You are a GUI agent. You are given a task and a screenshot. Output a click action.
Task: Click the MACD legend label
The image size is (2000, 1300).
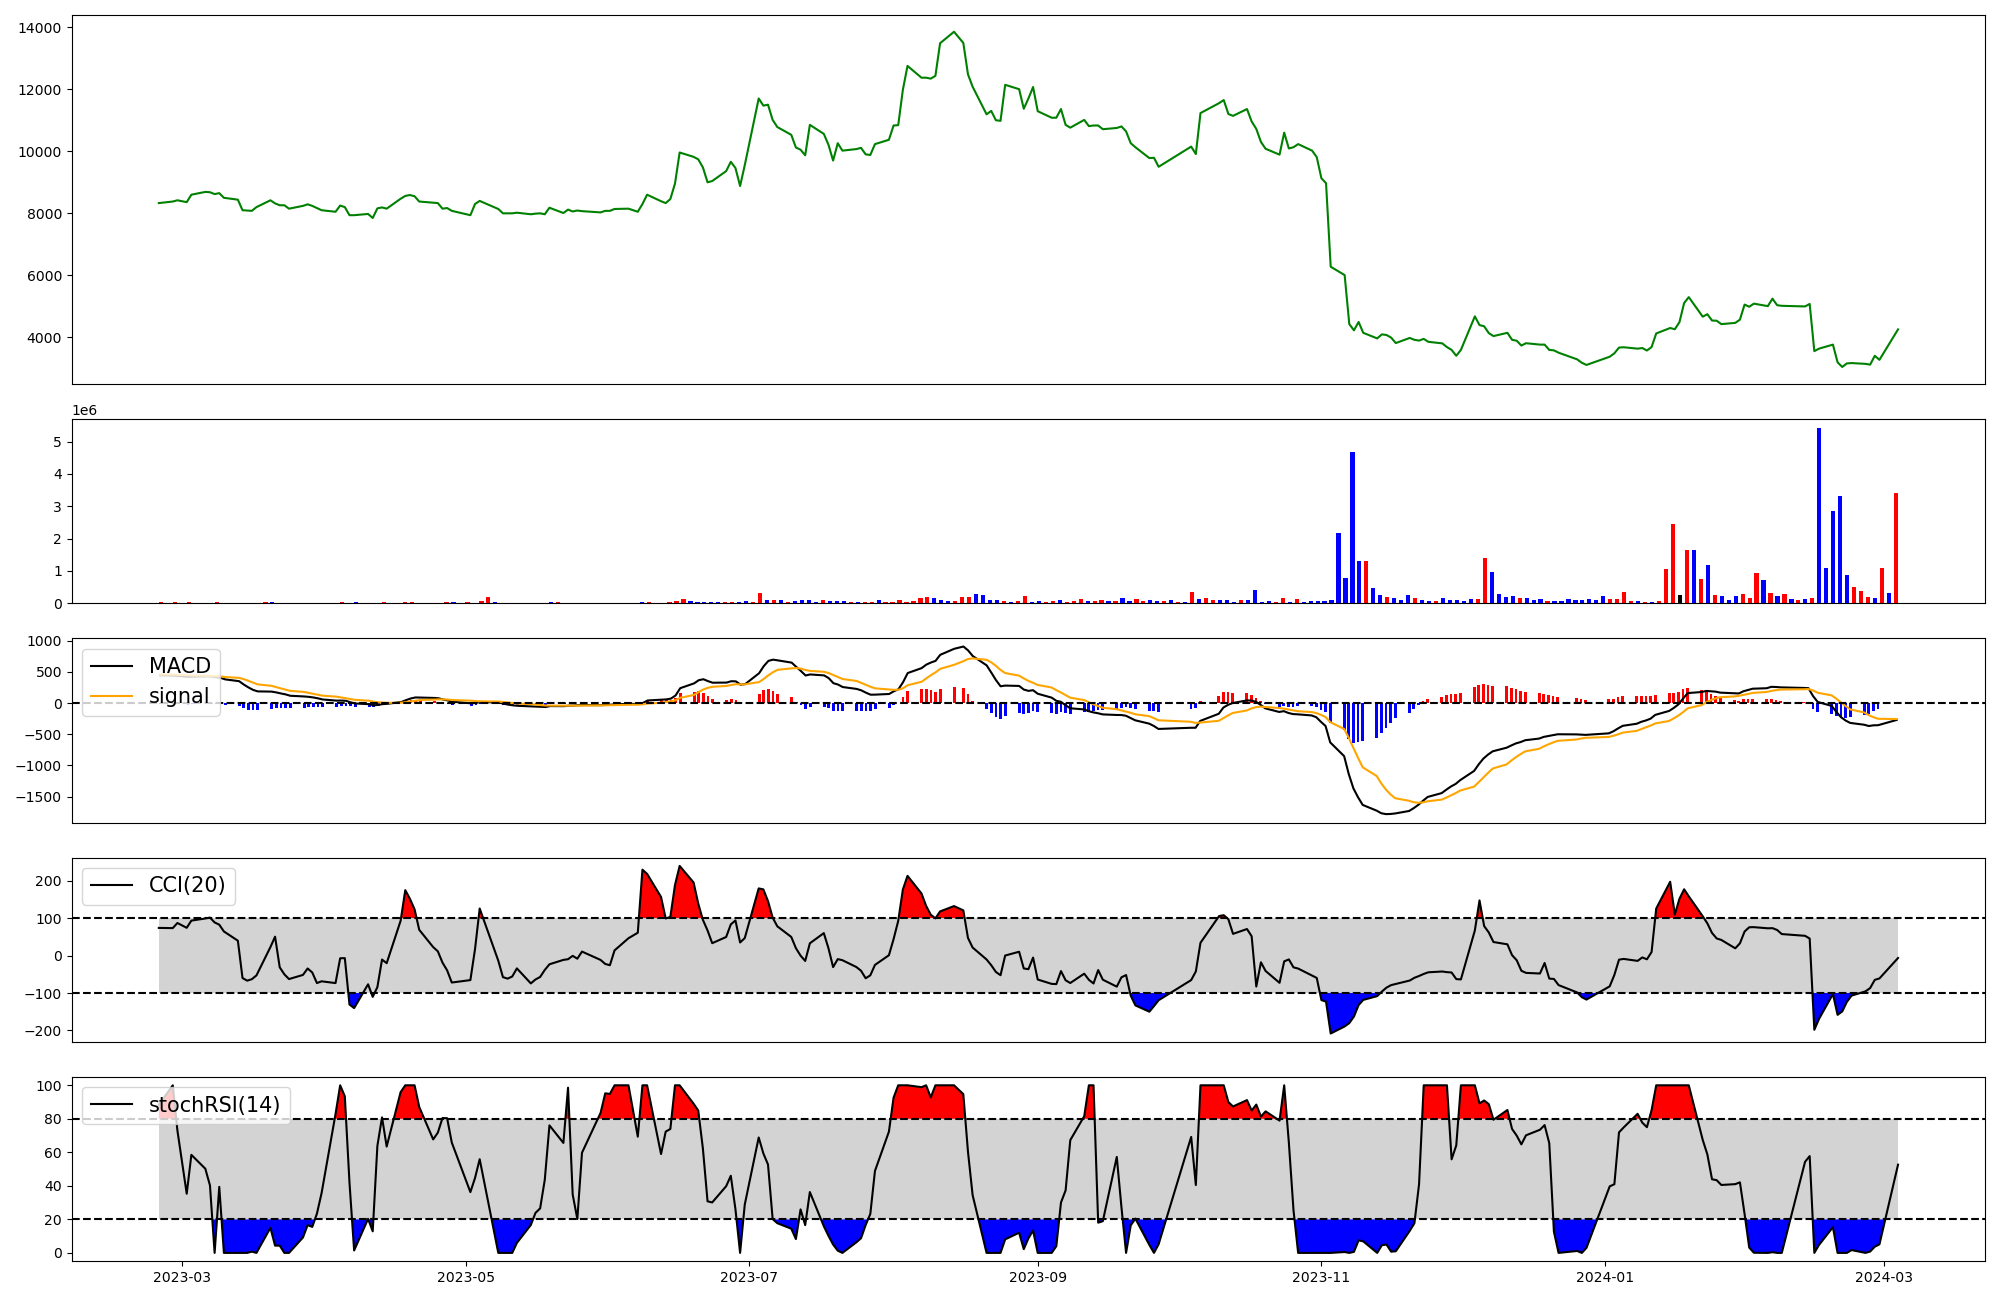(x=179, y=666)
